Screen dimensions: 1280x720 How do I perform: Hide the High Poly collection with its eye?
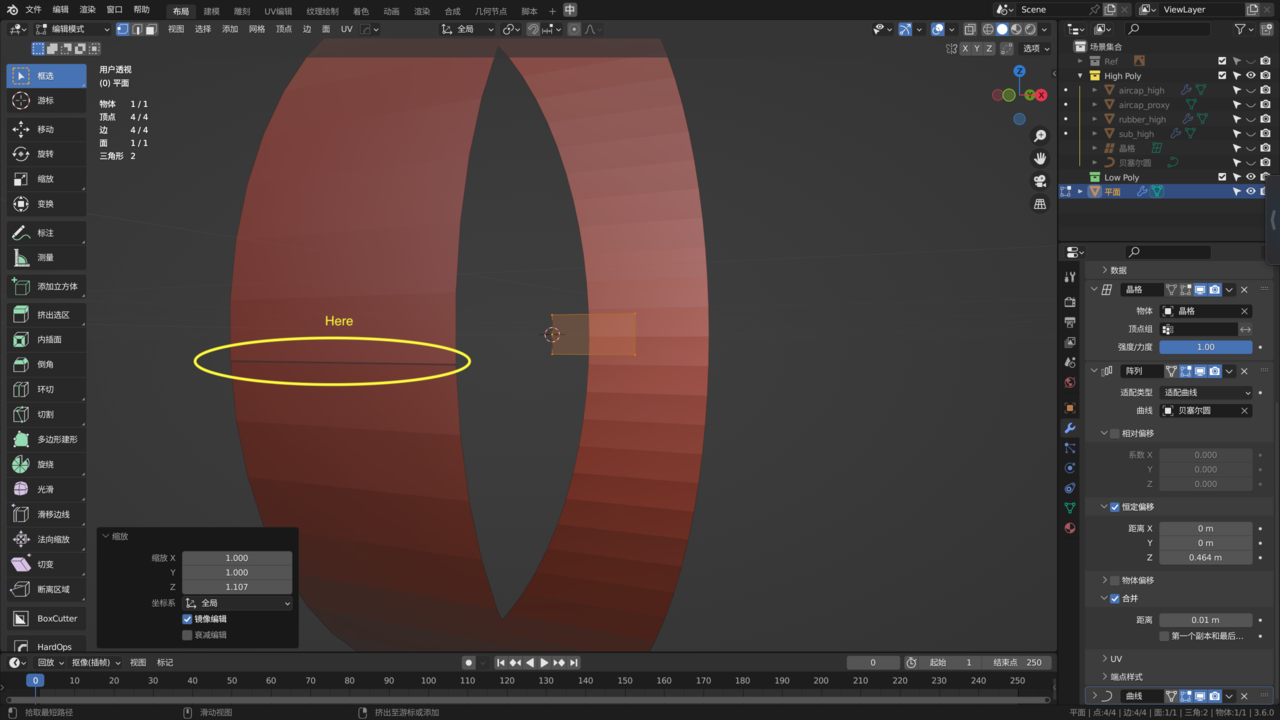pyautogui.click(x=1250, y=76)
